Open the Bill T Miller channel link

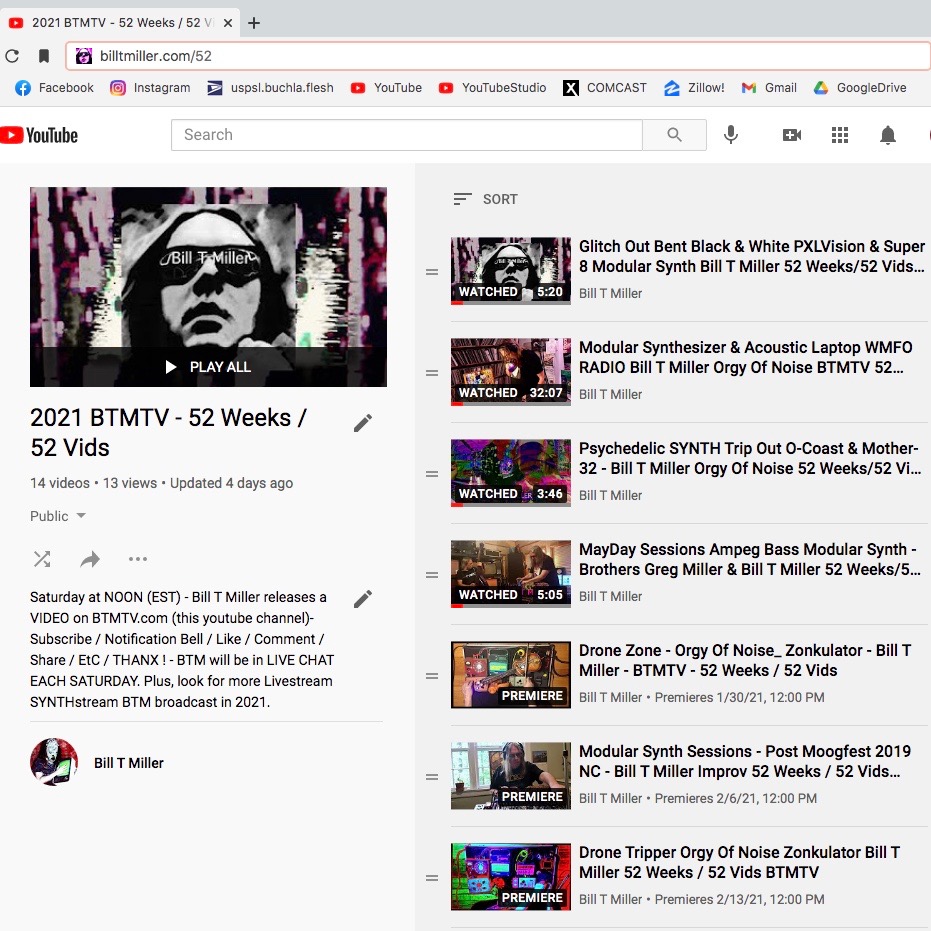click(x=128, y=762)
